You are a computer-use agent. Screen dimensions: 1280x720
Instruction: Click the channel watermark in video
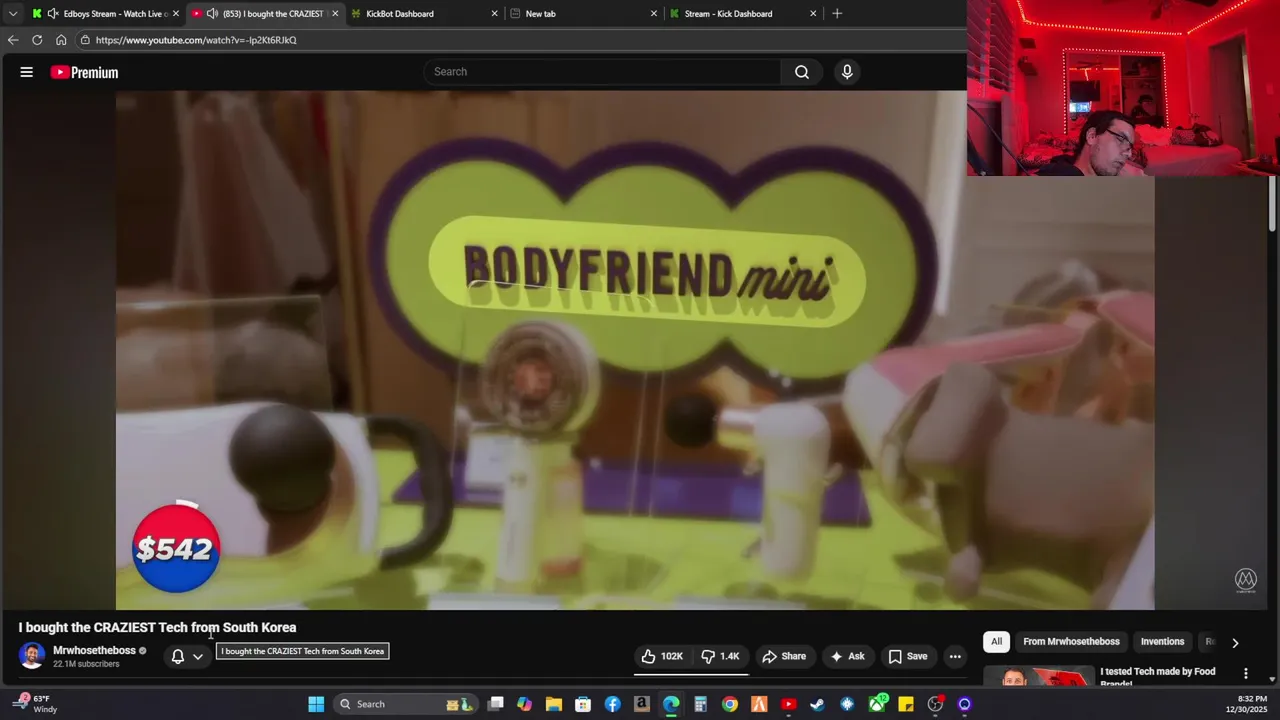(x=1245, y=580)
